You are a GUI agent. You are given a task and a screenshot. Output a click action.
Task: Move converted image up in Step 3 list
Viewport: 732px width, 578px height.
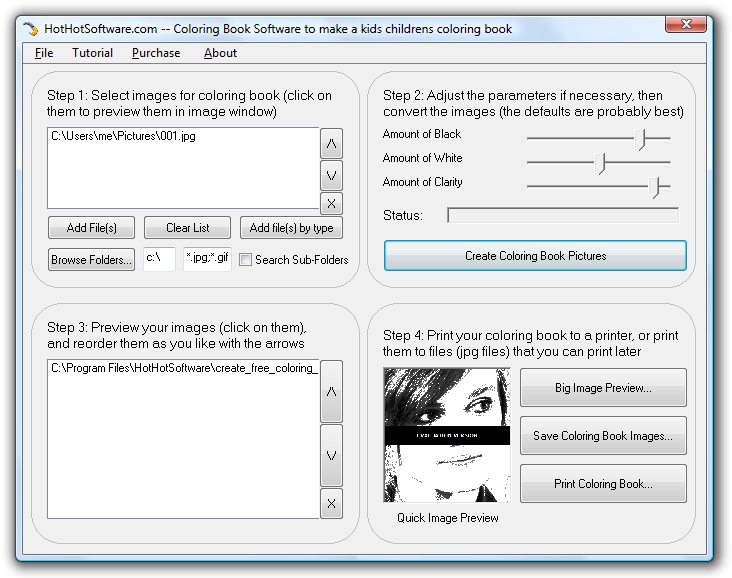tap(331, 391)
